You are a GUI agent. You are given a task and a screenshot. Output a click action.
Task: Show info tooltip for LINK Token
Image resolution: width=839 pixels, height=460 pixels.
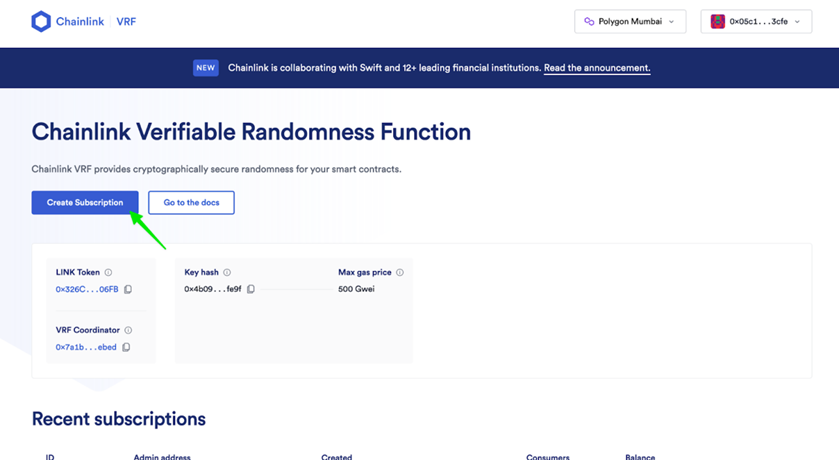tap(108, 272)
